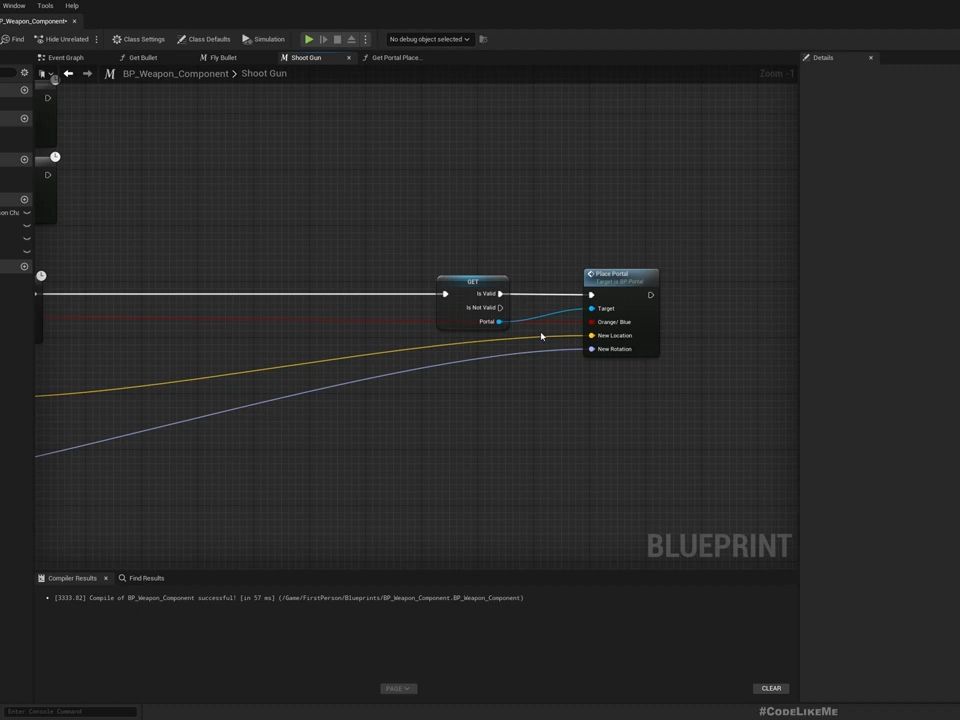Click second add plus button in left panel
The image size is (960, 720).
coord(24,118)
